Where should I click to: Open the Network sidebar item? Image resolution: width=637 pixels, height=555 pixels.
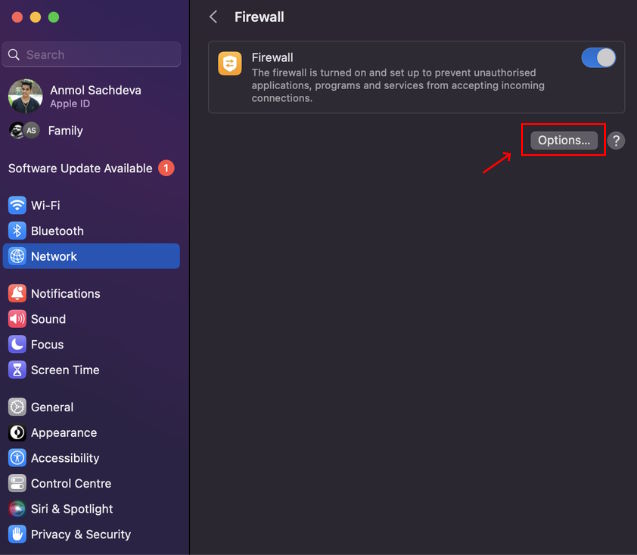tap(91, 256)
